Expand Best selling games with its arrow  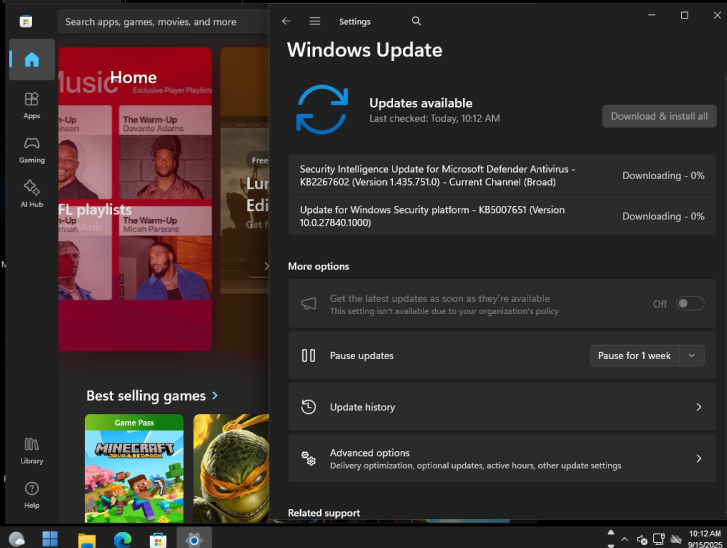[215, 395]
